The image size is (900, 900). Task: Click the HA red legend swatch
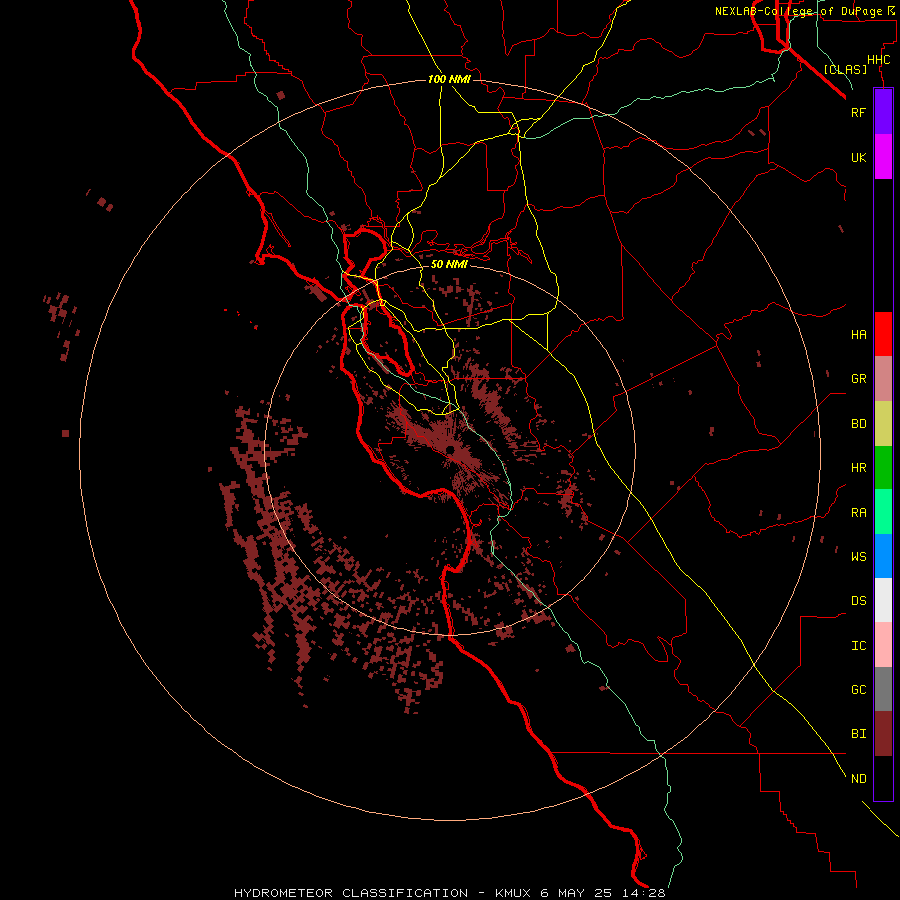pos(883,334)
